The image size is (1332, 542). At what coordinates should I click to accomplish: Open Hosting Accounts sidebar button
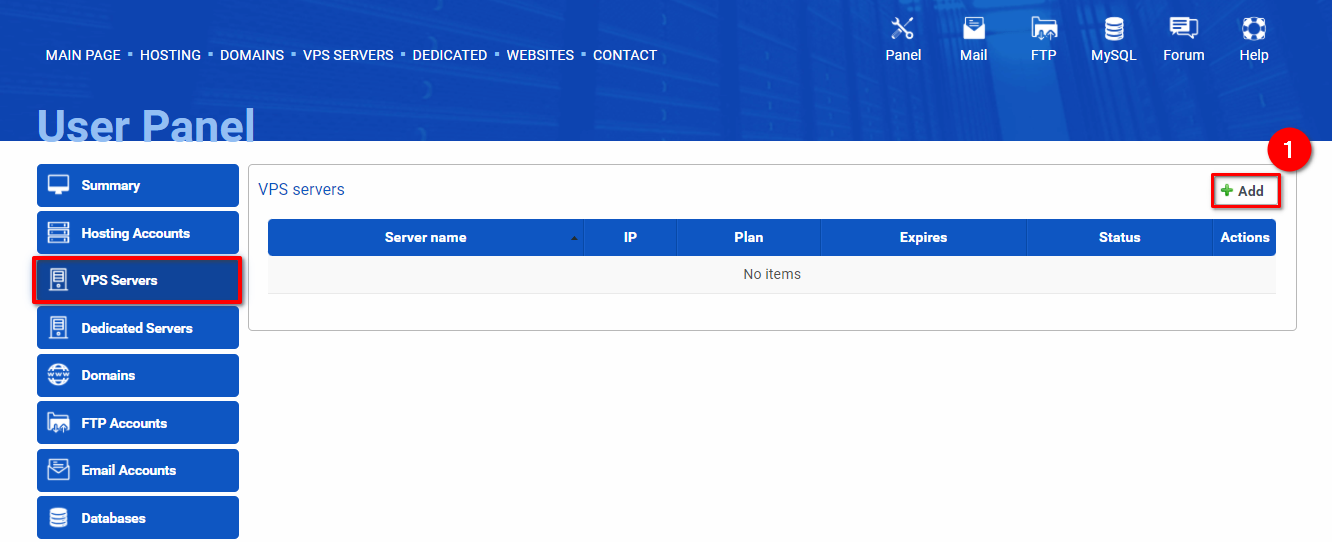138,232
